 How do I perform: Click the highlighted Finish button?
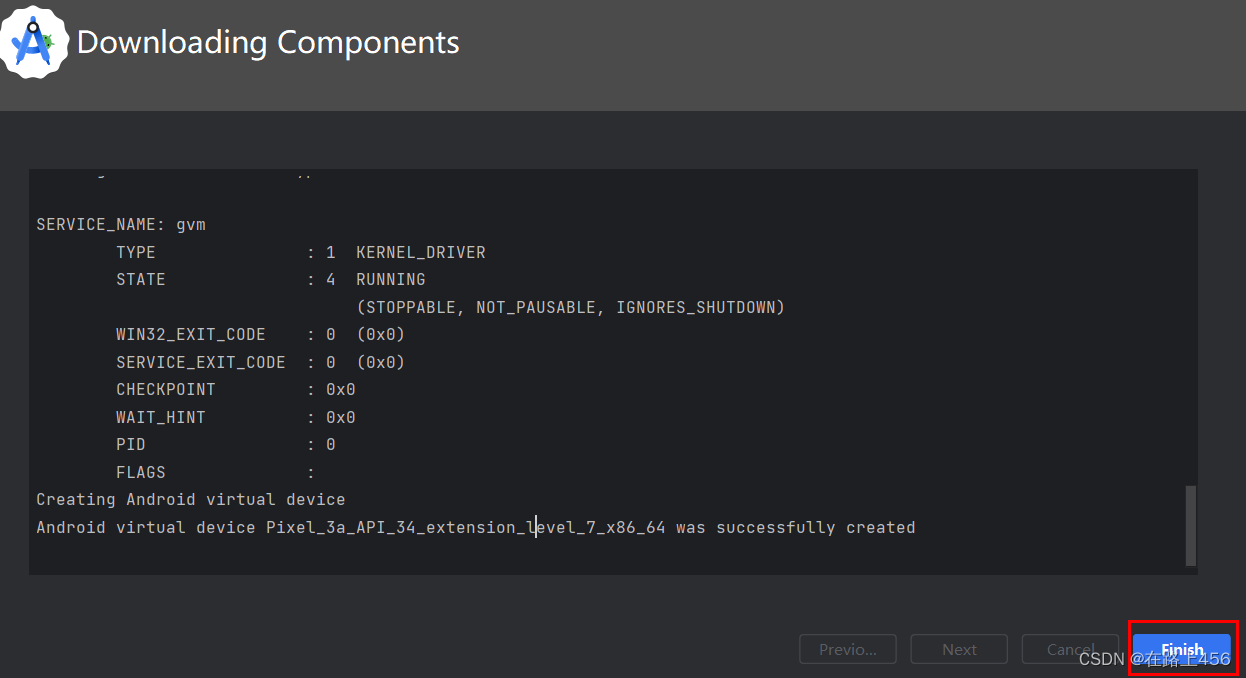pos(1181,649)
